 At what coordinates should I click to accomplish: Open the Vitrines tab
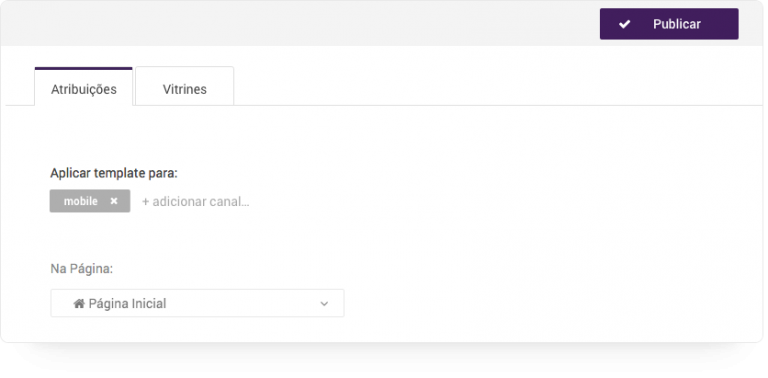pos(185,87)
